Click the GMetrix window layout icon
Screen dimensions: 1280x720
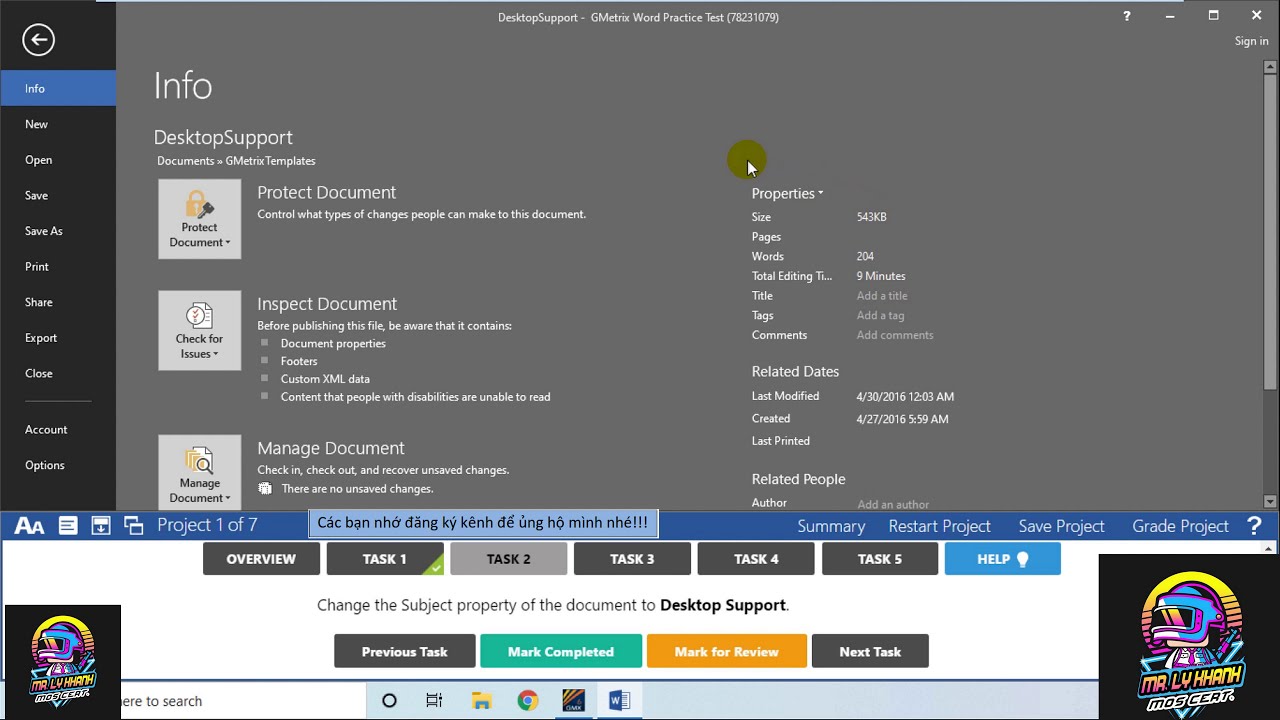[x=134, y=525]
